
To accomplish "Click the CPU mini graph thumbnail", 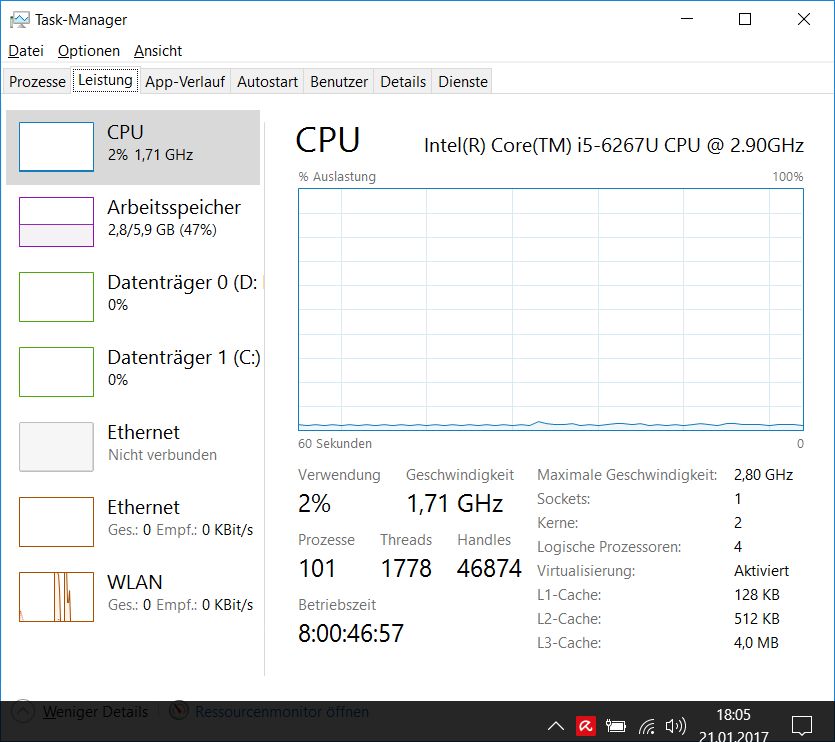I will (x=56, y=147).
